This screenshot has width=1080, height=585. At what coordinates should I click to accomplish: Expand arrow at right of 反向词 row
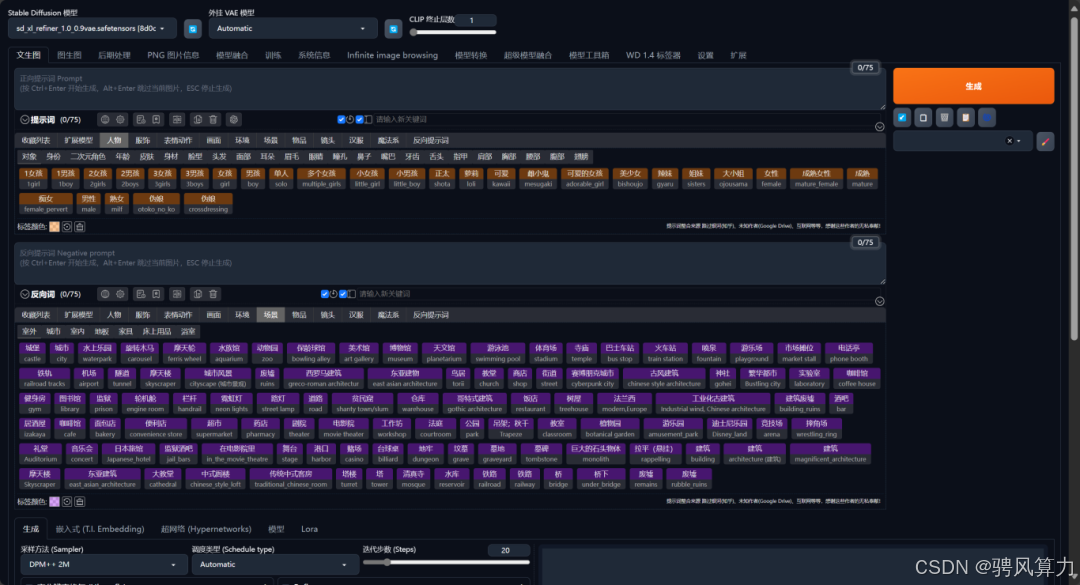[x=880, y=301]
